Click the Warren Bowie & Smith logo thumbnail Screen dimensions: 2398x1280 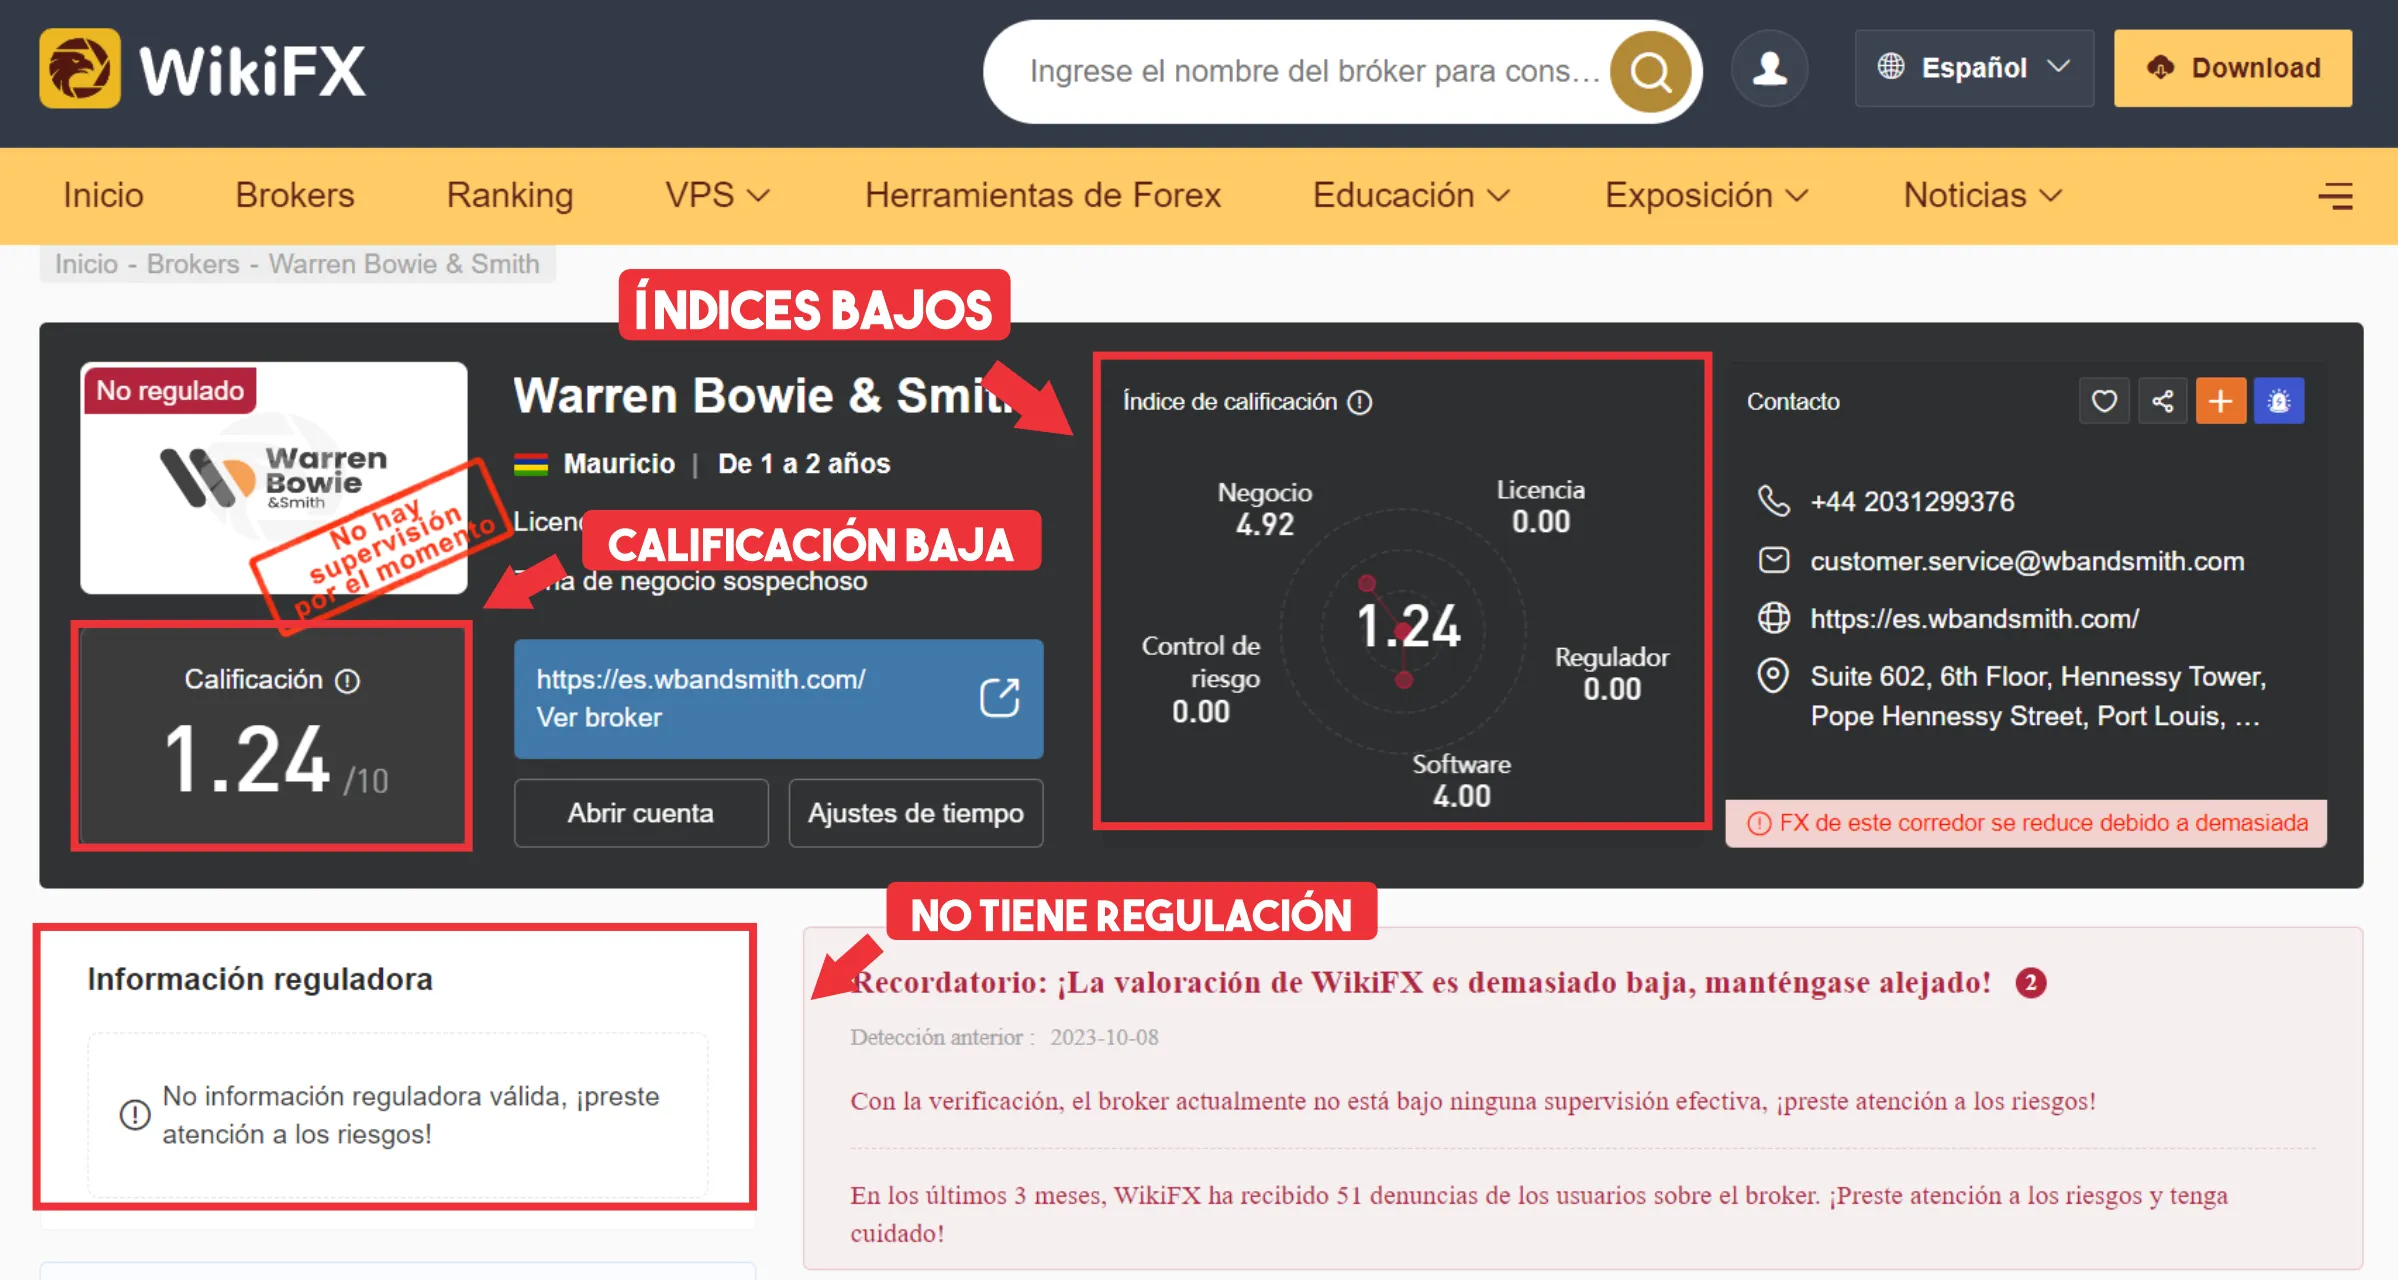tap(274, 478)
